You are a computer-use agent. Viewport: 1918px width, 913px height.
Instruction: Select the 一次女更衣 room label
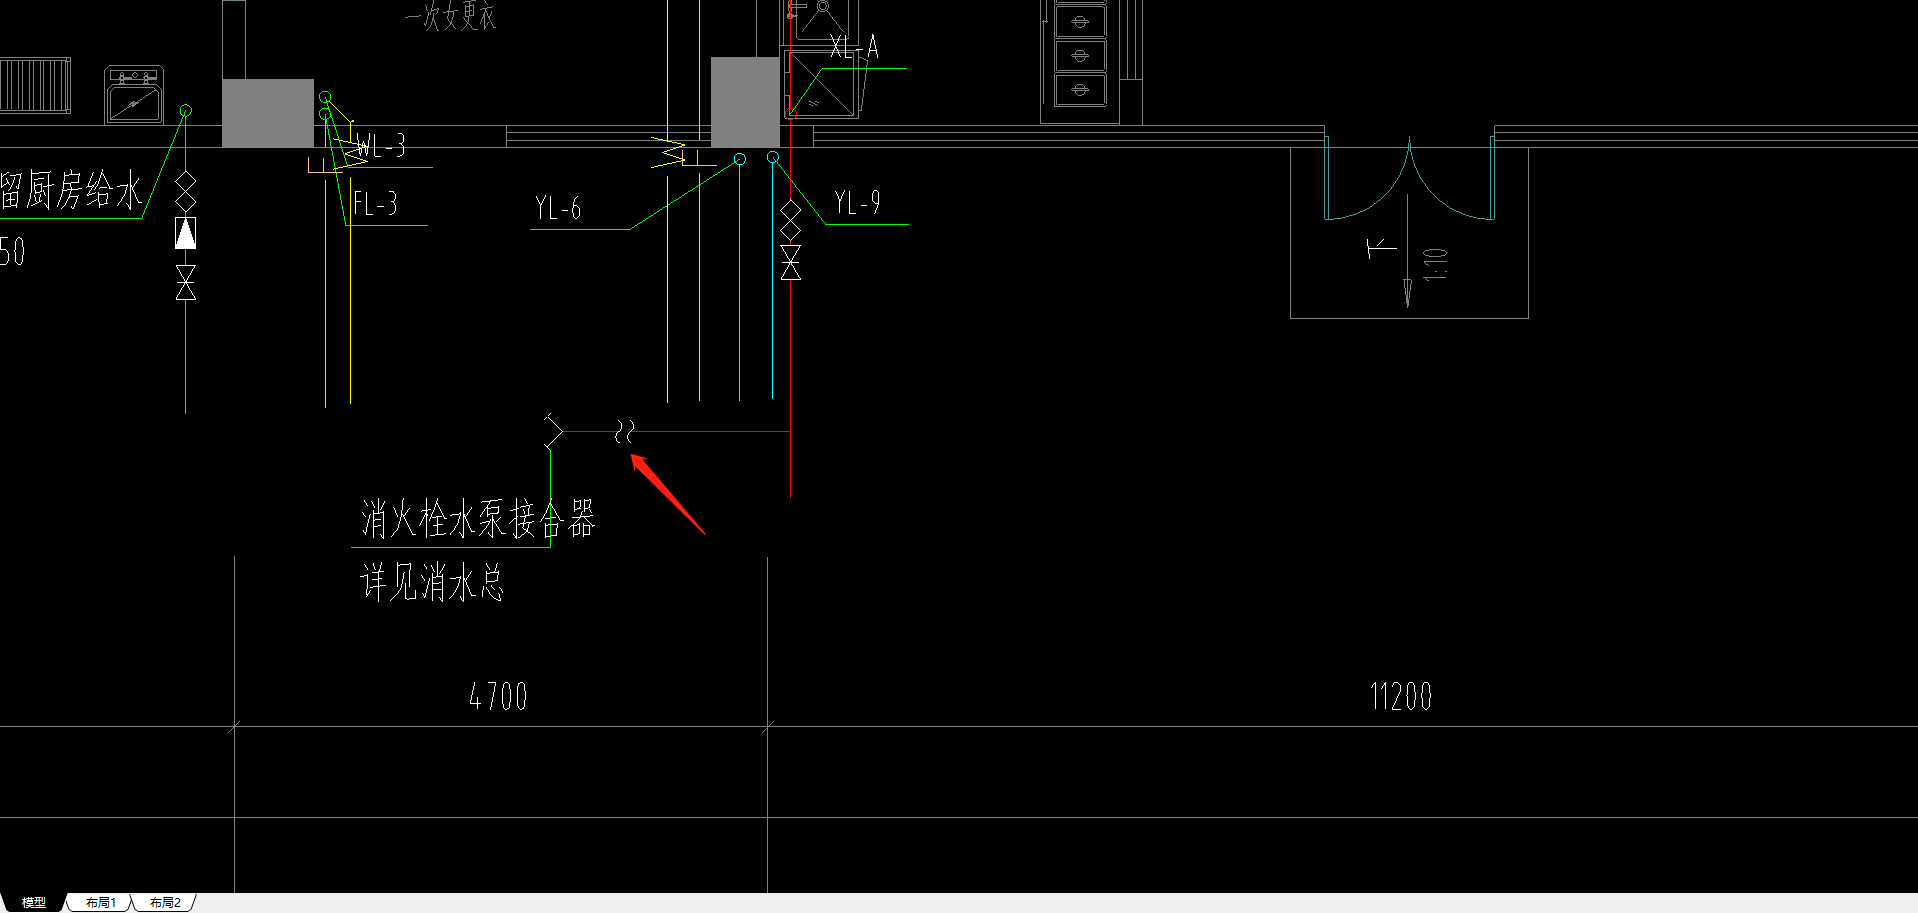(x=450, y=15)
